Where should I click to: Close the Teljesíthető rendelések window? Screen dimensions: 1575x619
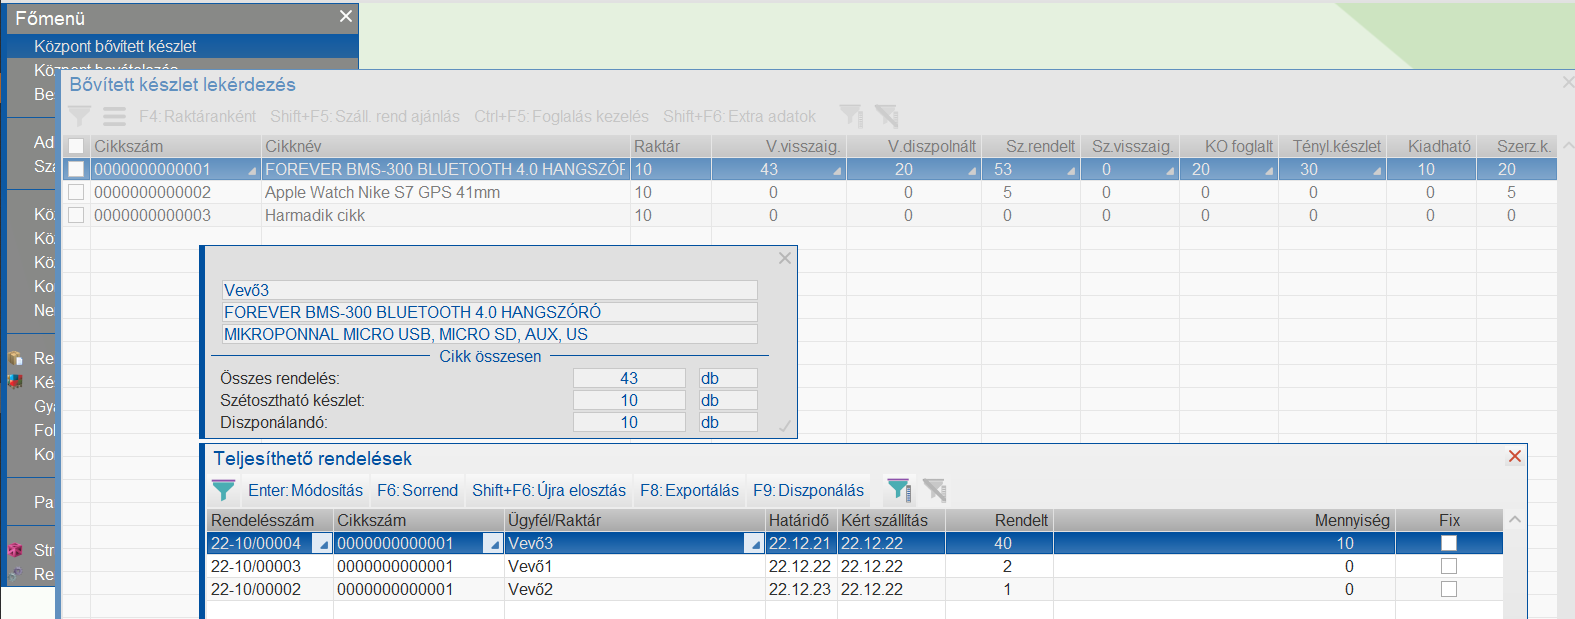pos(1515,456)
